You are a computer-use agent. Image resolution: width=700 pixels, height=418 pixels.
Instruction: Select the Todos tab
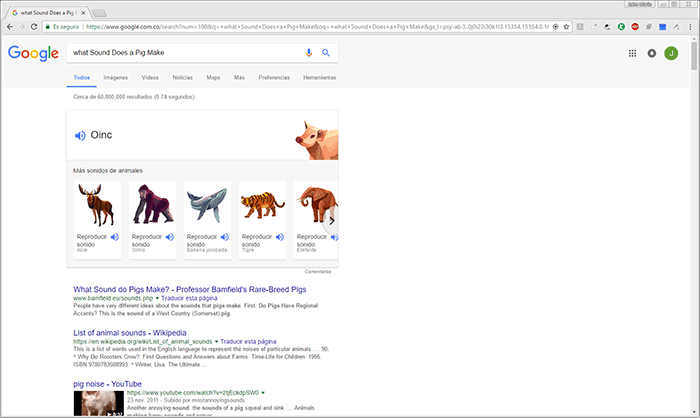pos(82,78)
